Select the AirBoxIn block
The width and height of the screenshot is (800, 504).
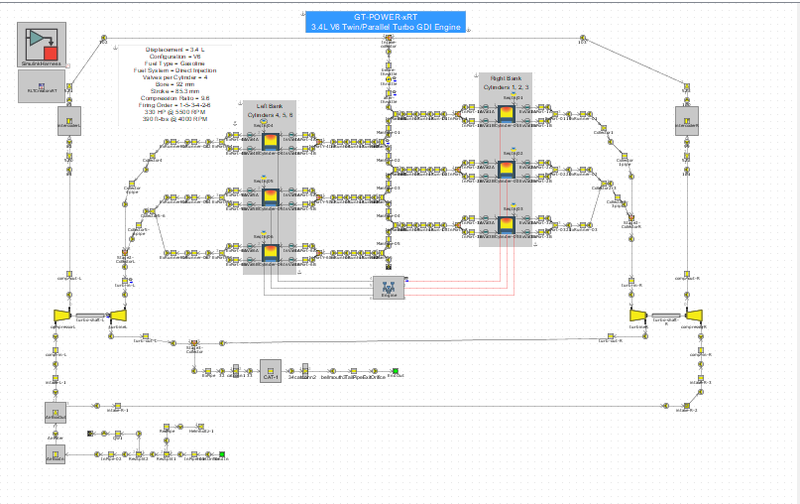[56, 454]
